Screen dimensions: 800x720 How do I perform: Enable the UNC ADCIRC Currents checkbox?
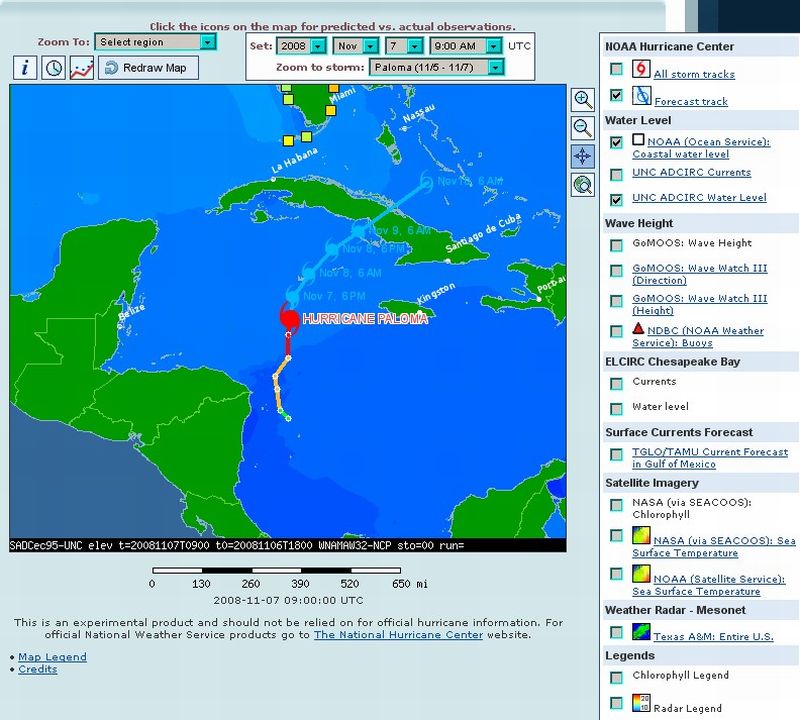click(616, 175)
